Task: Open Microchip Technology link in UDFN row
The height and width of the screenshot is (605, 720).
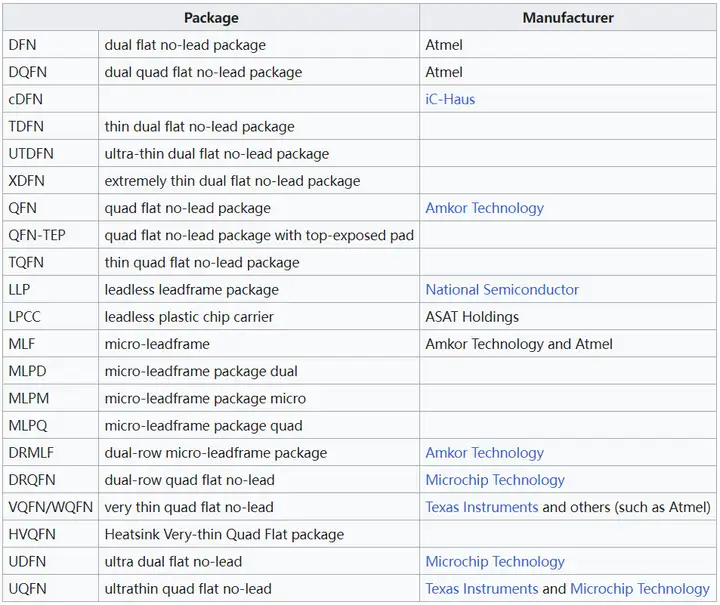Action: point(495,561)
